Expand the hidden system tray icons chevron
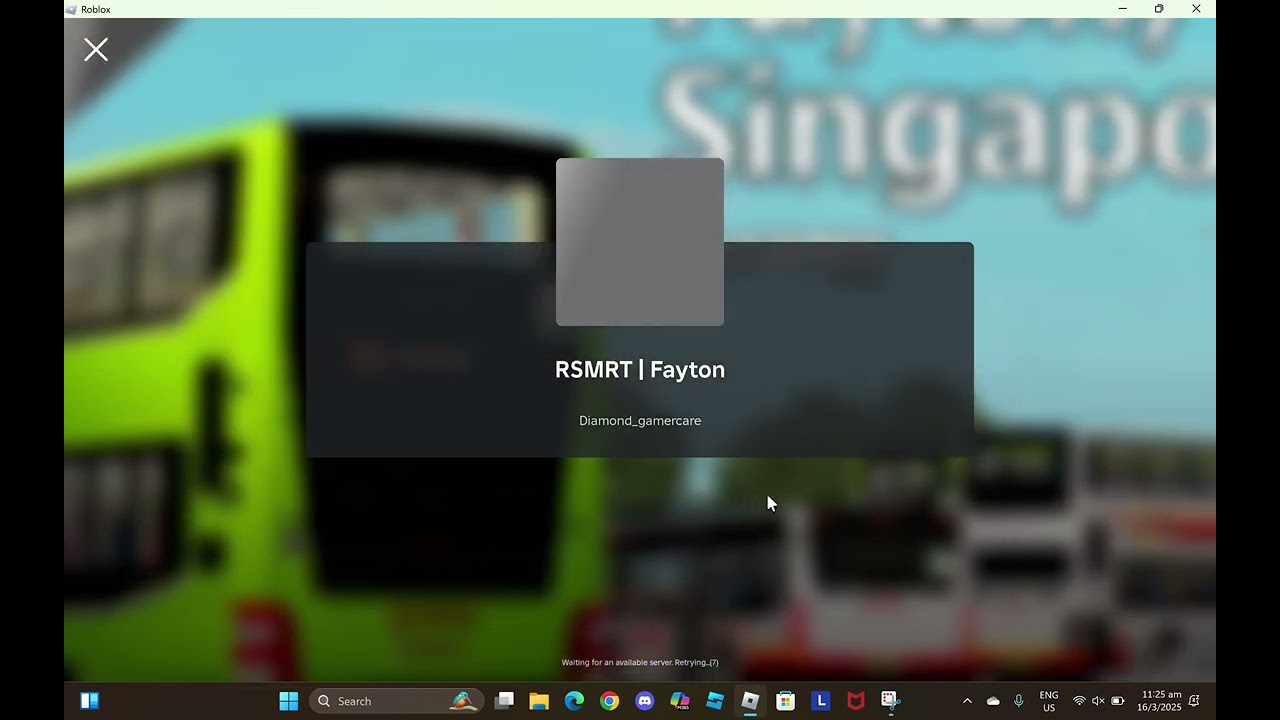The height and width of the screenshot is (720, 1280). pos(967,701)
